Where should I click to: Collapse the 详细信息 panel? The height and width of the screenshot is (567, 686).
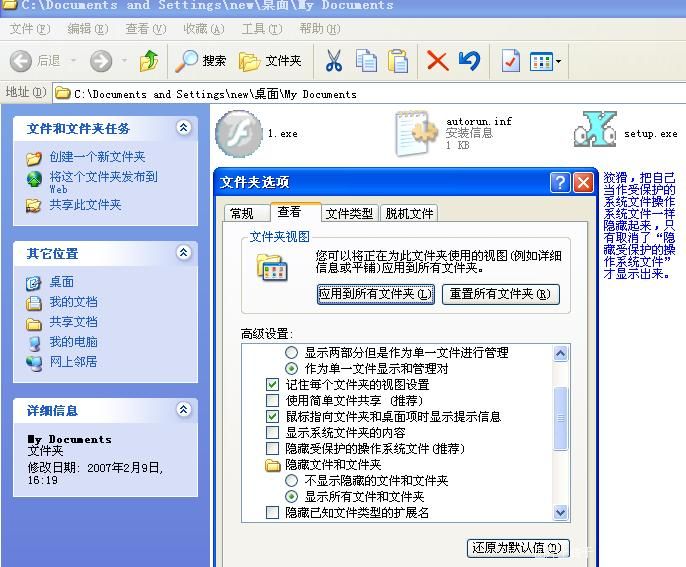coord(184,410)
